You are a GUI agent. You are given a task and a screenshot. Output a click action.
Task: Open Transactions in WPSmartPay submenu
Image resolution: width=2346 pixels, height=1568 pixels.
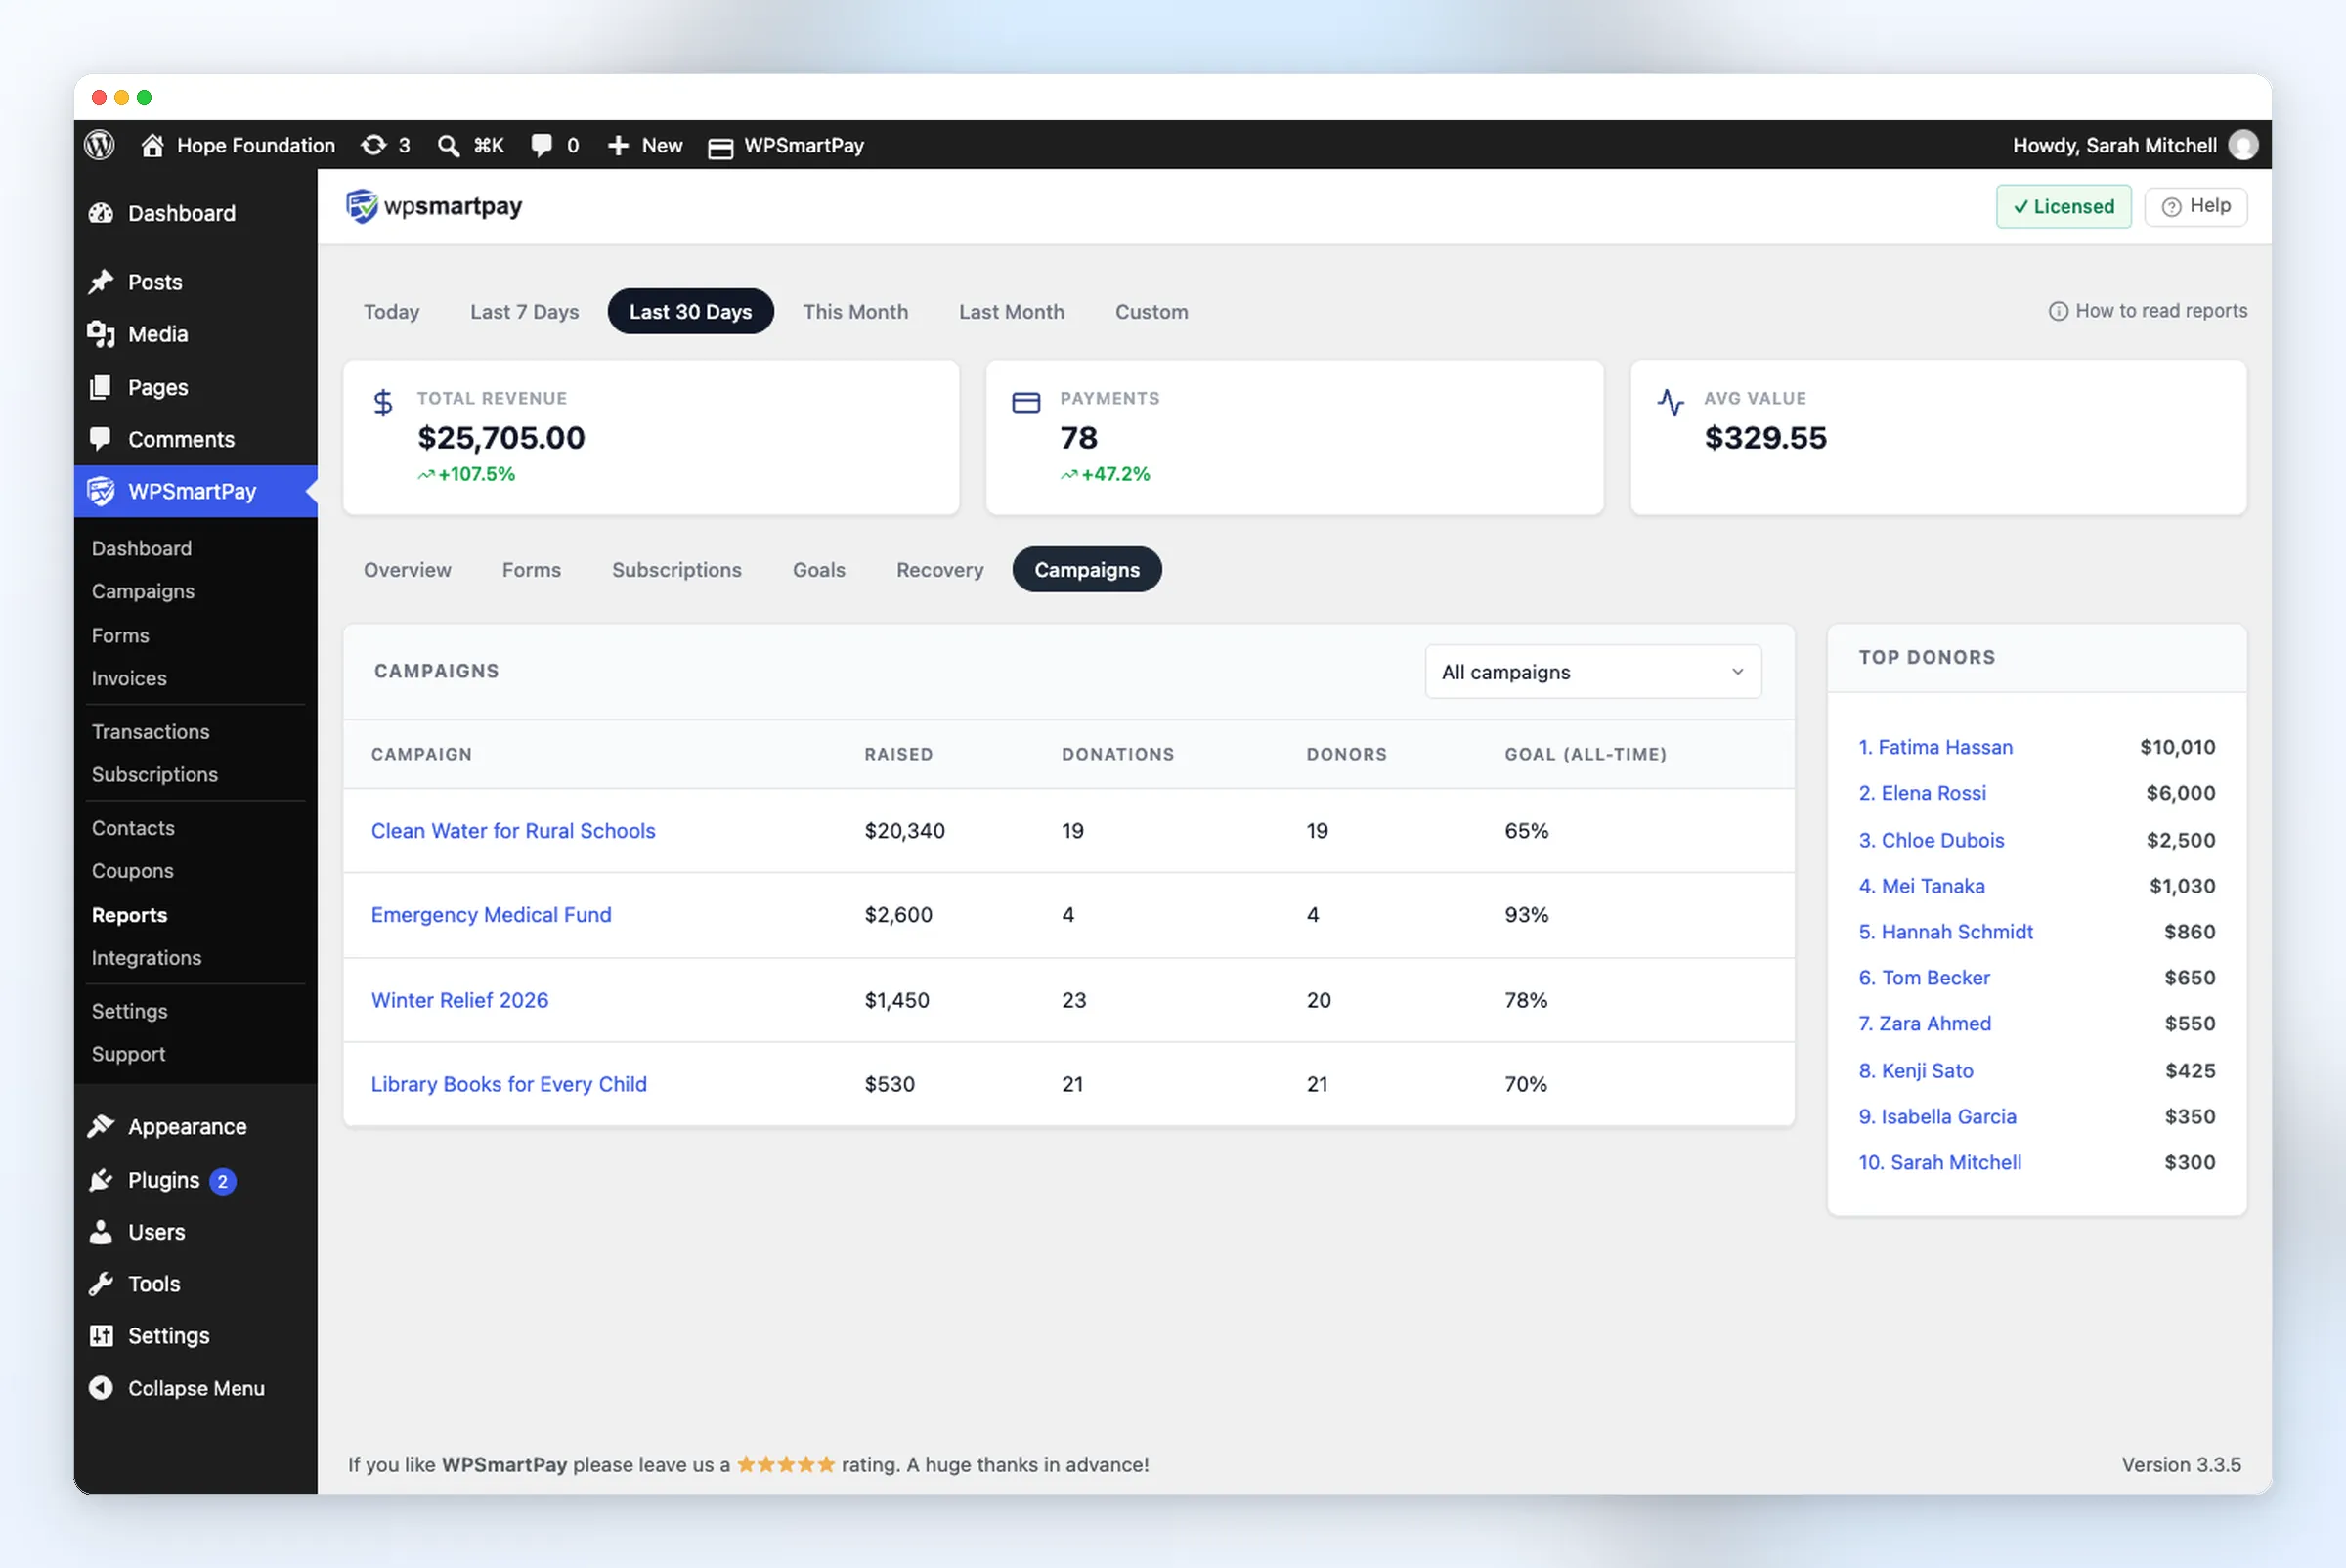tap(151, 731)
